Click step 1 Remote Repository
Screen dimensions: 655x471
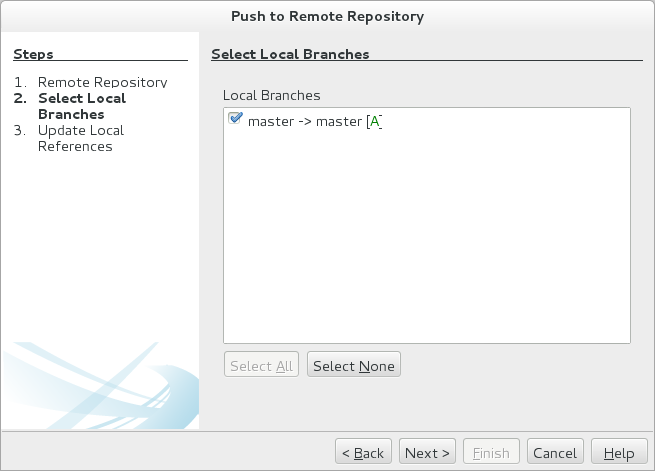[x=102, y=82]
